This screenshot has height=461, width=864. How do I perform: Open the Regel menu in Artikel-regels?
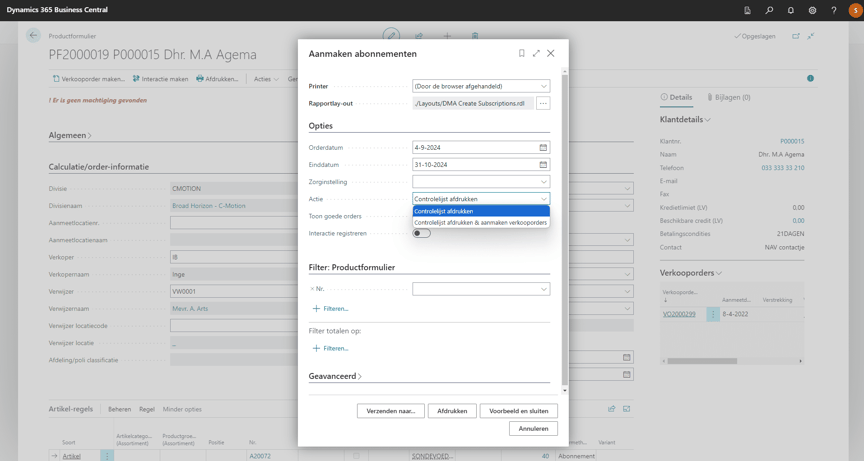[x=147, y=409]
